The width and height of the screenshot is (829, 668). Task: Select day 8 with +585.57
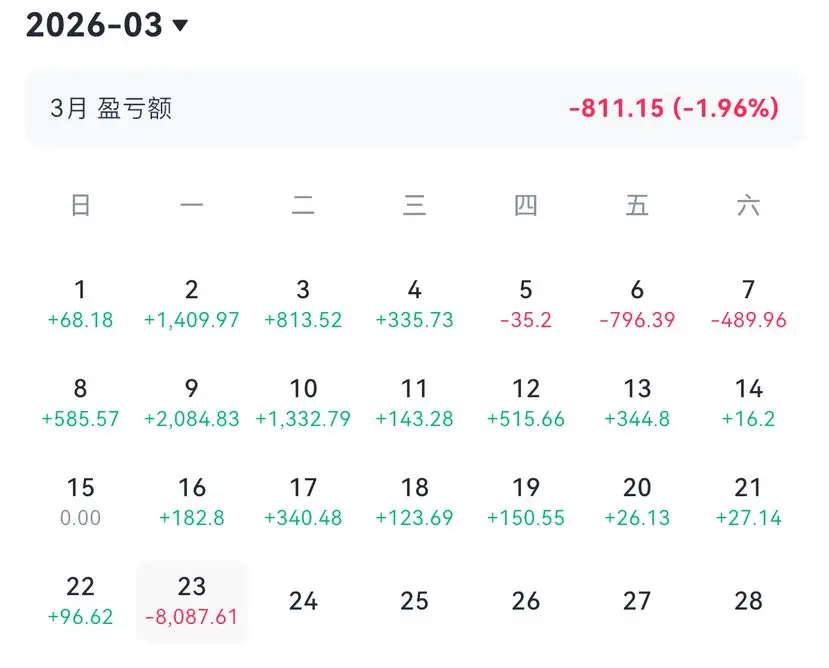(80, 403)
